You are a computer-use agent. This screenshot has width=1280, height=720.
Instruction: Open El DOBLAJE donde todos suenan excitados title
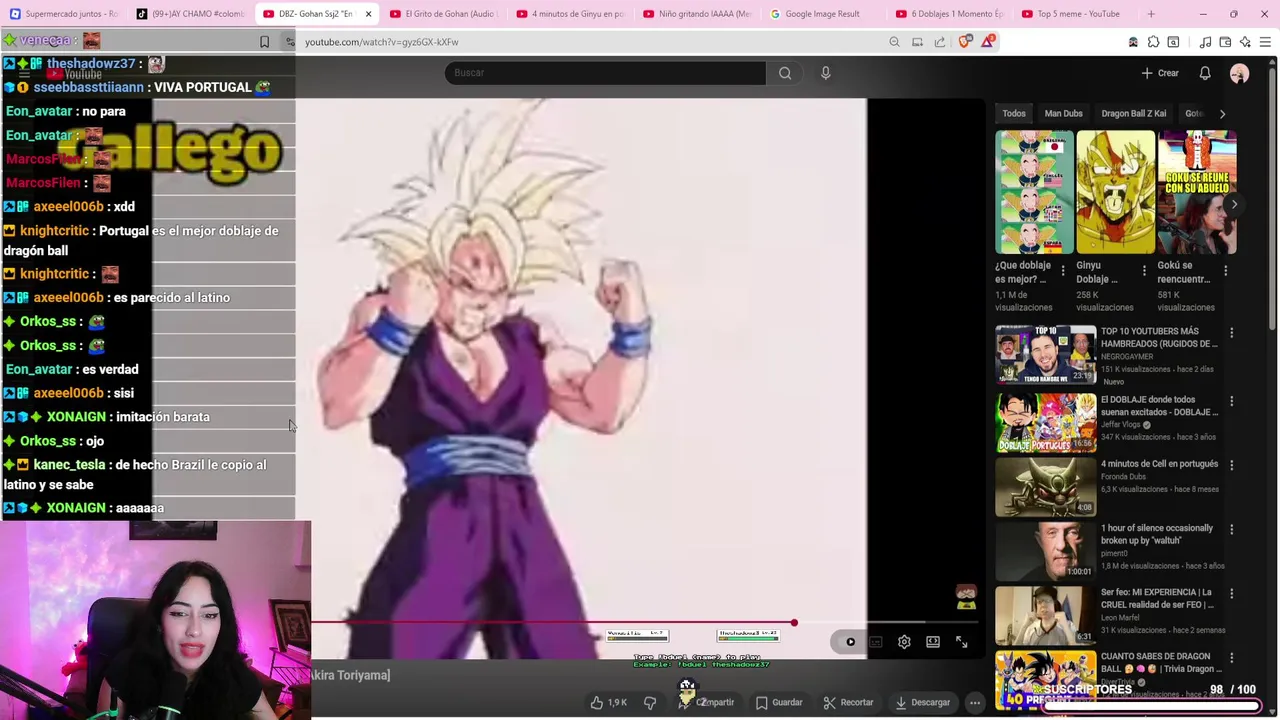click(1159, 405)
